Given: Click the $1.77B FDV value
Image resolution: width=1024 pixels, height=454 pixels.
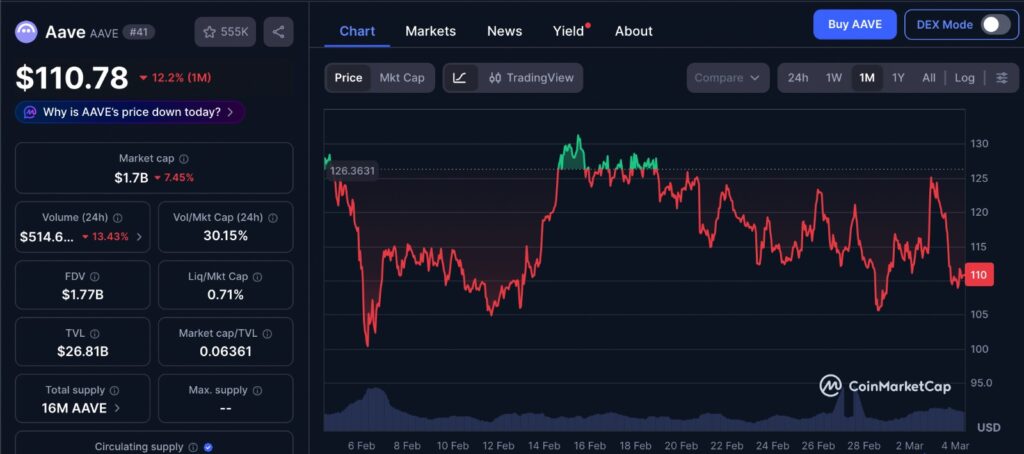Looking at the screenshot, I should [x=83, y=295].
